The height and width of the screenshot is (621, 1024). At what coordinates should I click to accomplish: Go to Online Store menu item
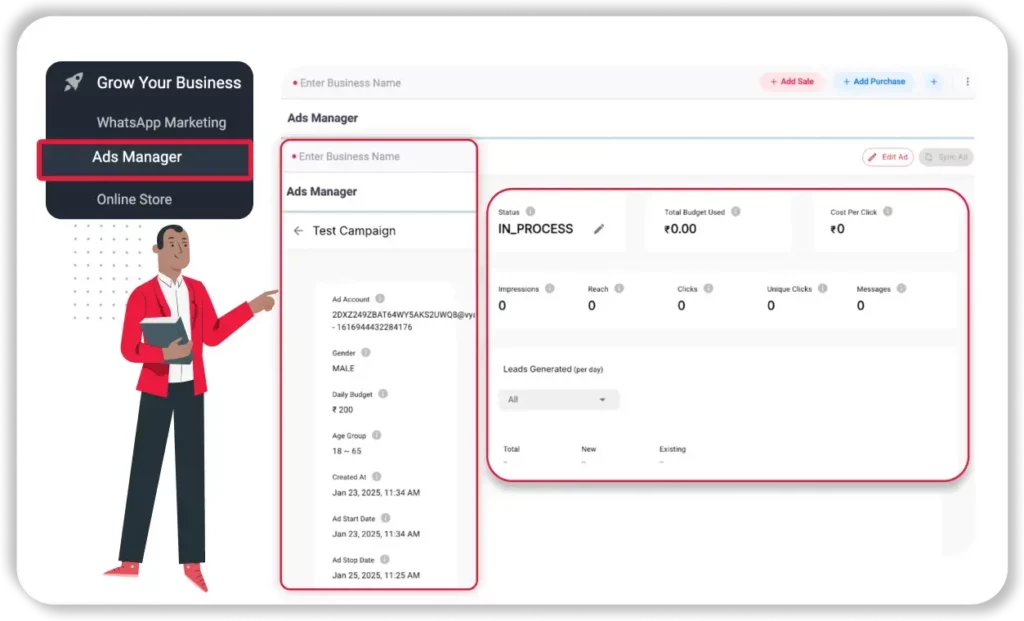pyautogui.click(x=134, y=199)
